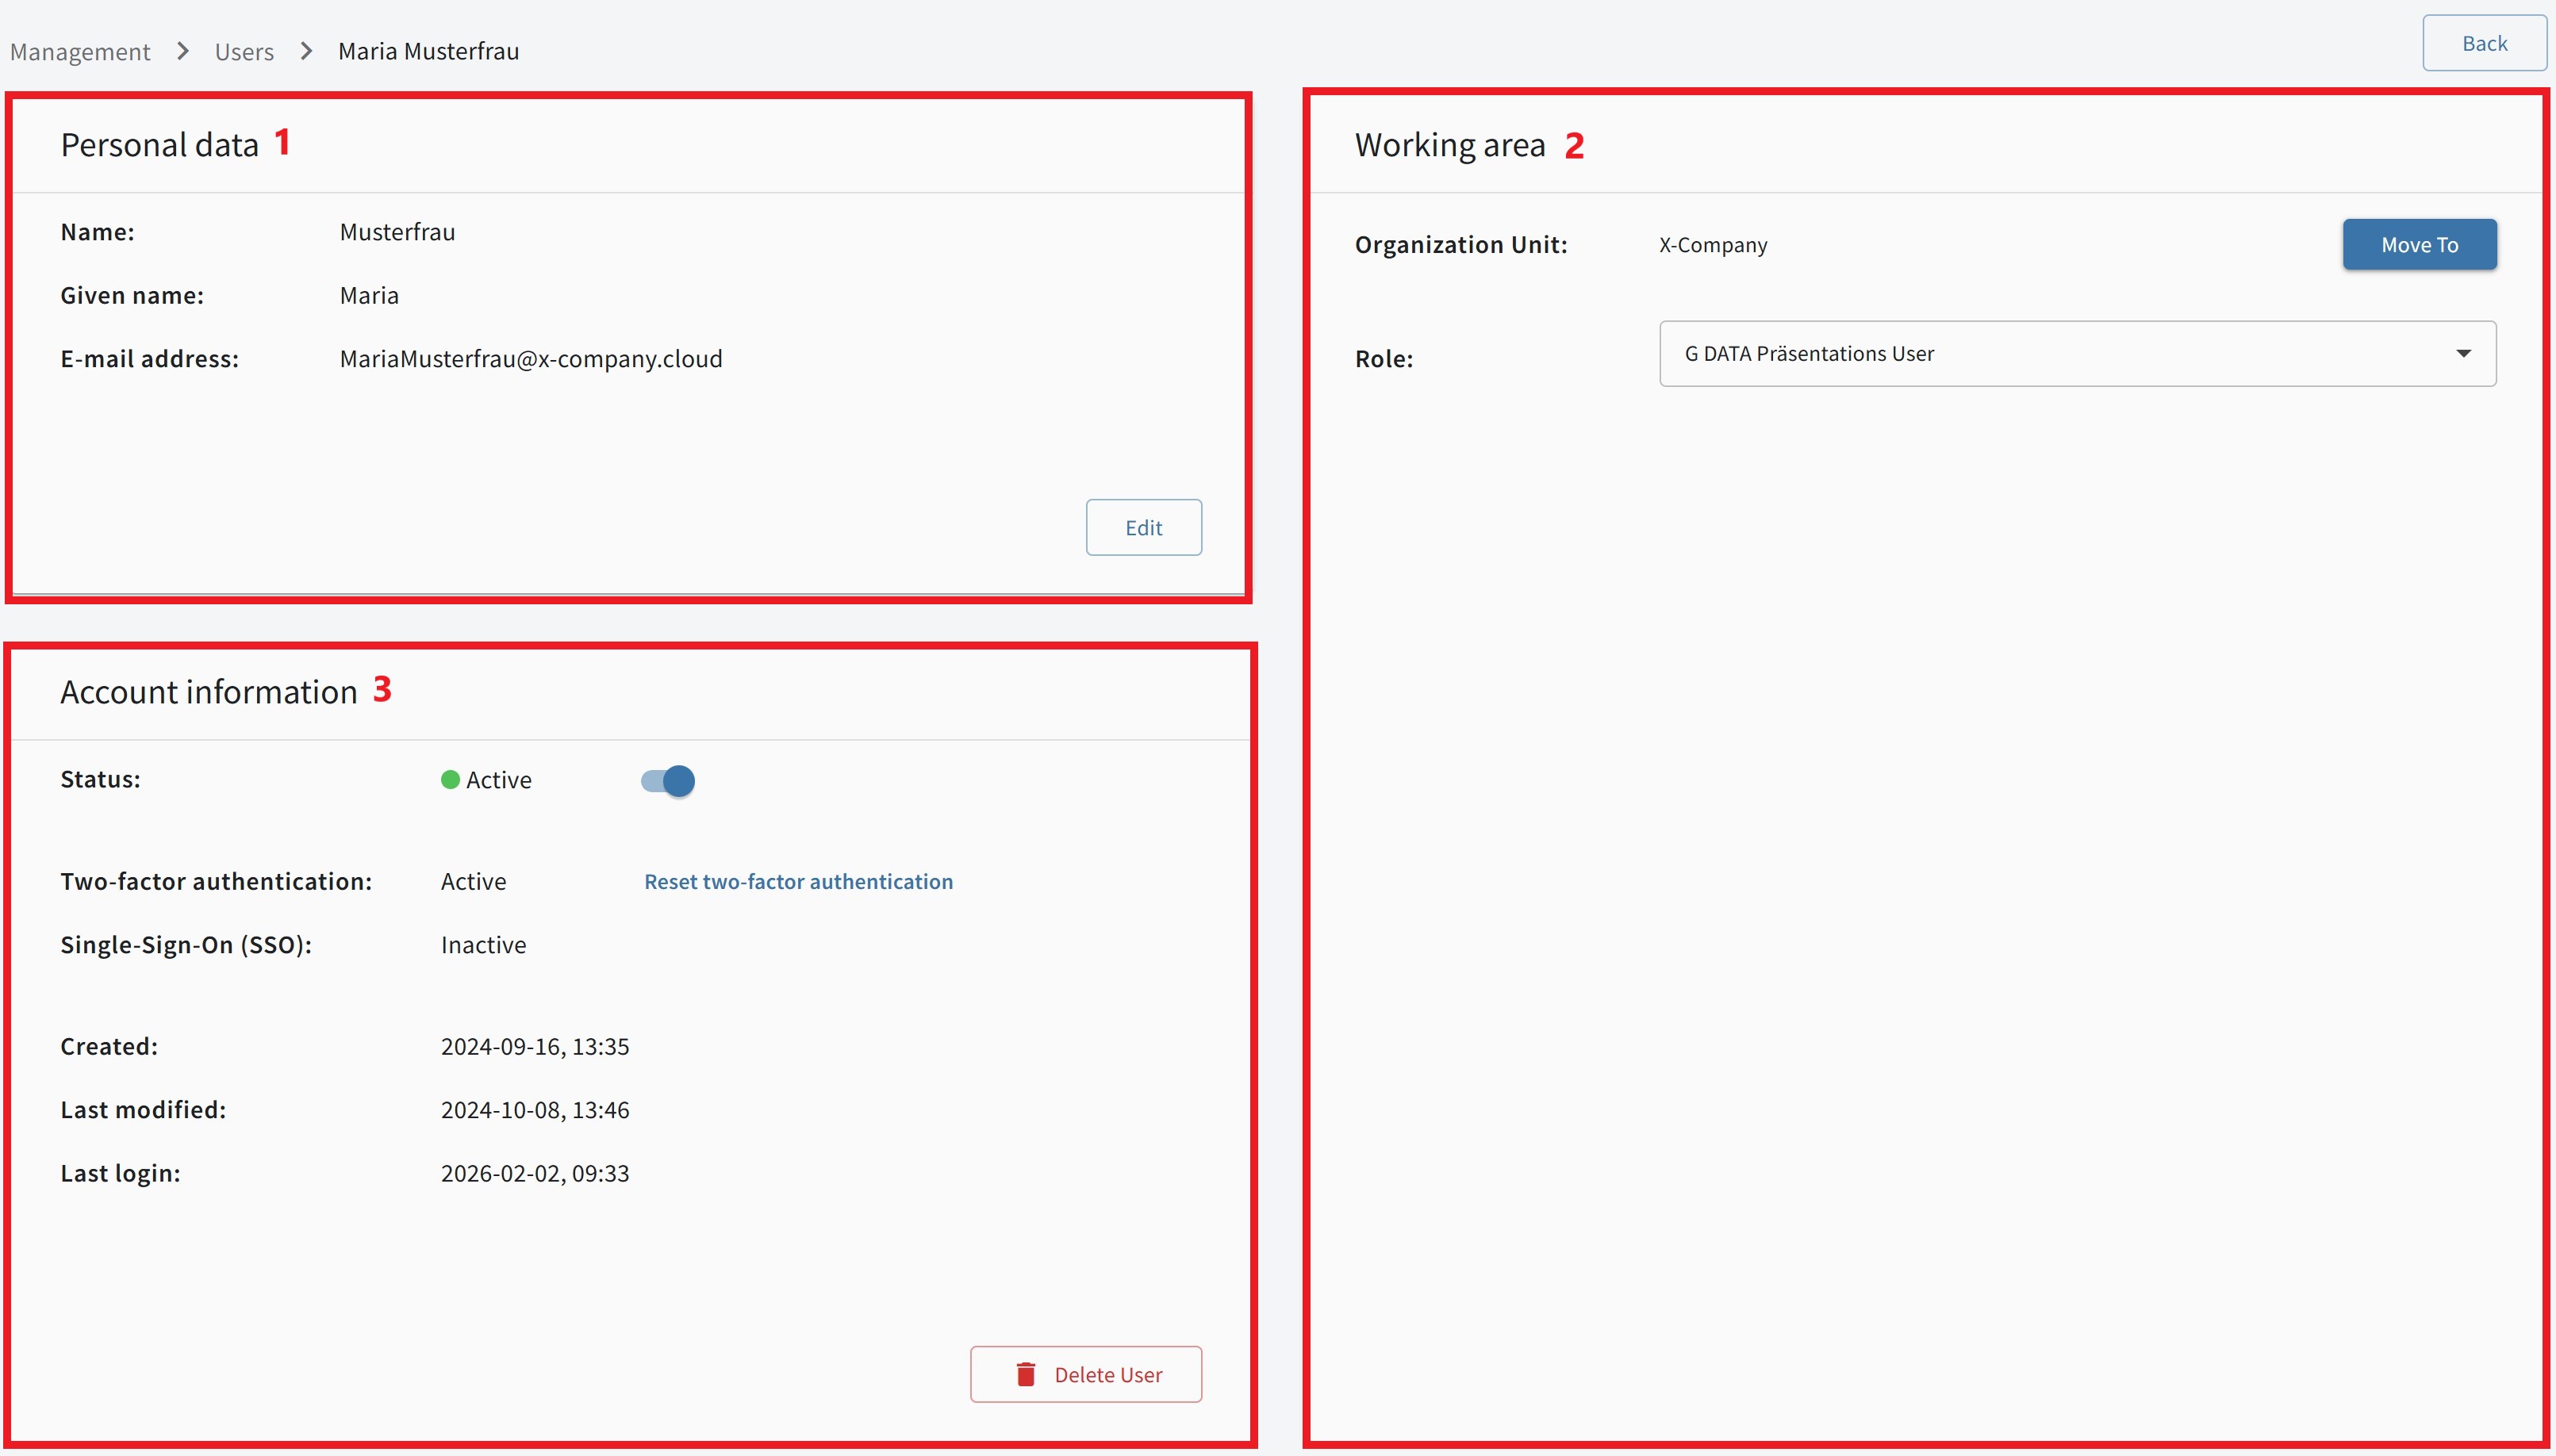This screenshot has width=2556, height=1456.
Task: Click the green Active status dot
Action: (450, 780)
